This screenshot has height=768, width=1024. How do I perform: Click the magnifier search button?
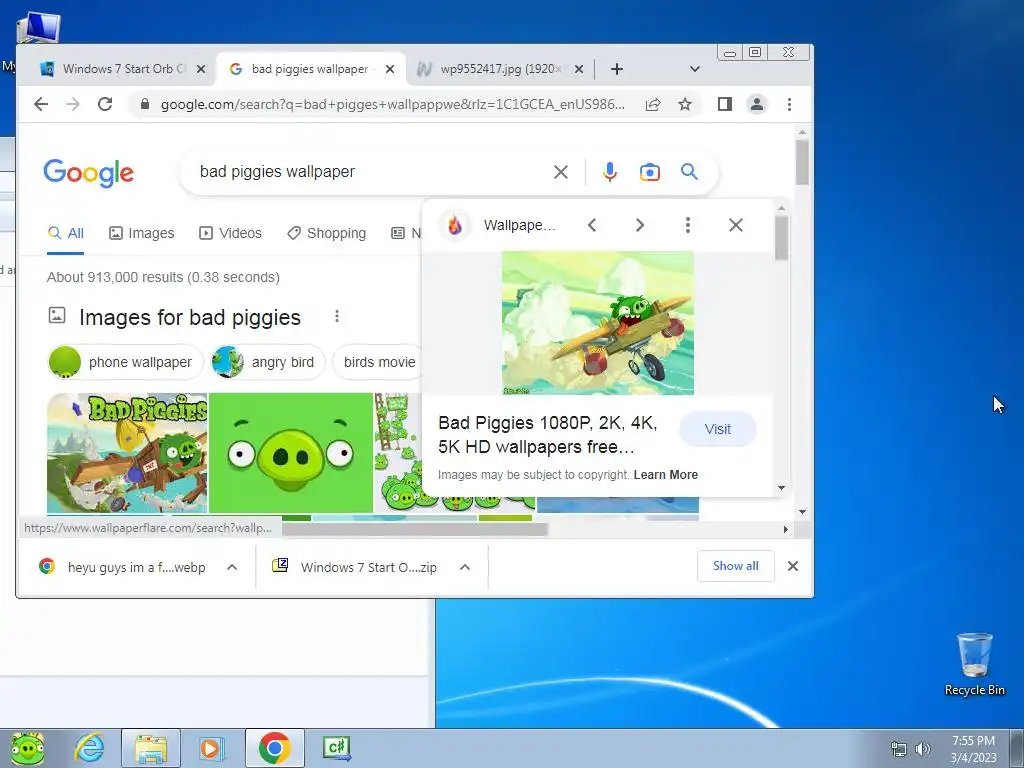(689, 171)
